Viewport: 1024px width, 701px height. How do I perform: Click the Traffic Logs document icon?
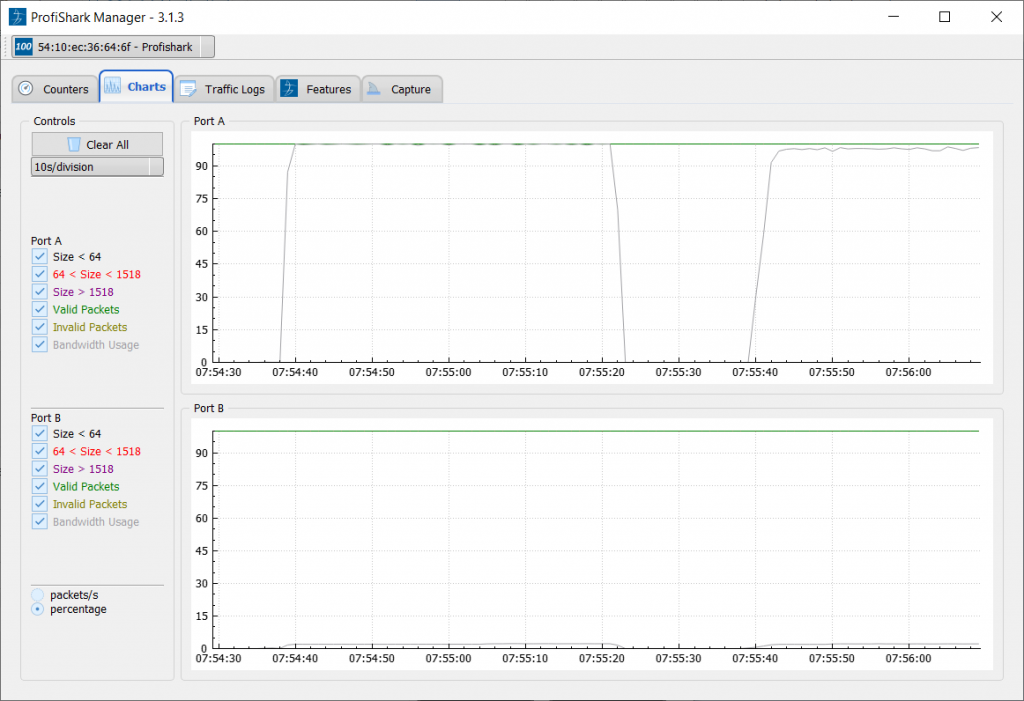[x=188, y=89]
